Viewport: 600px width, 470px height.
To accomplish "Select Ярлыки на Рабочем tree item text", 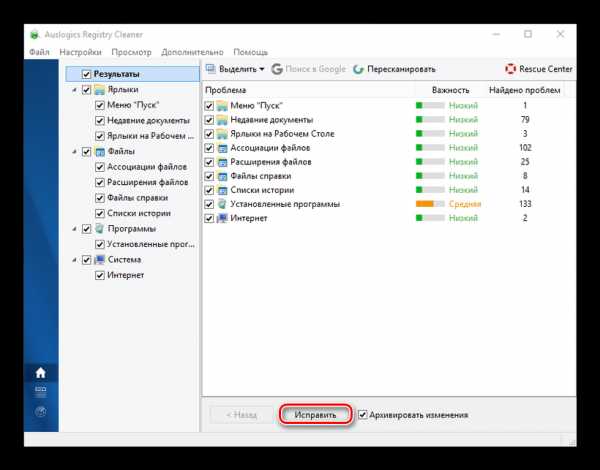I will coord(150,136).
